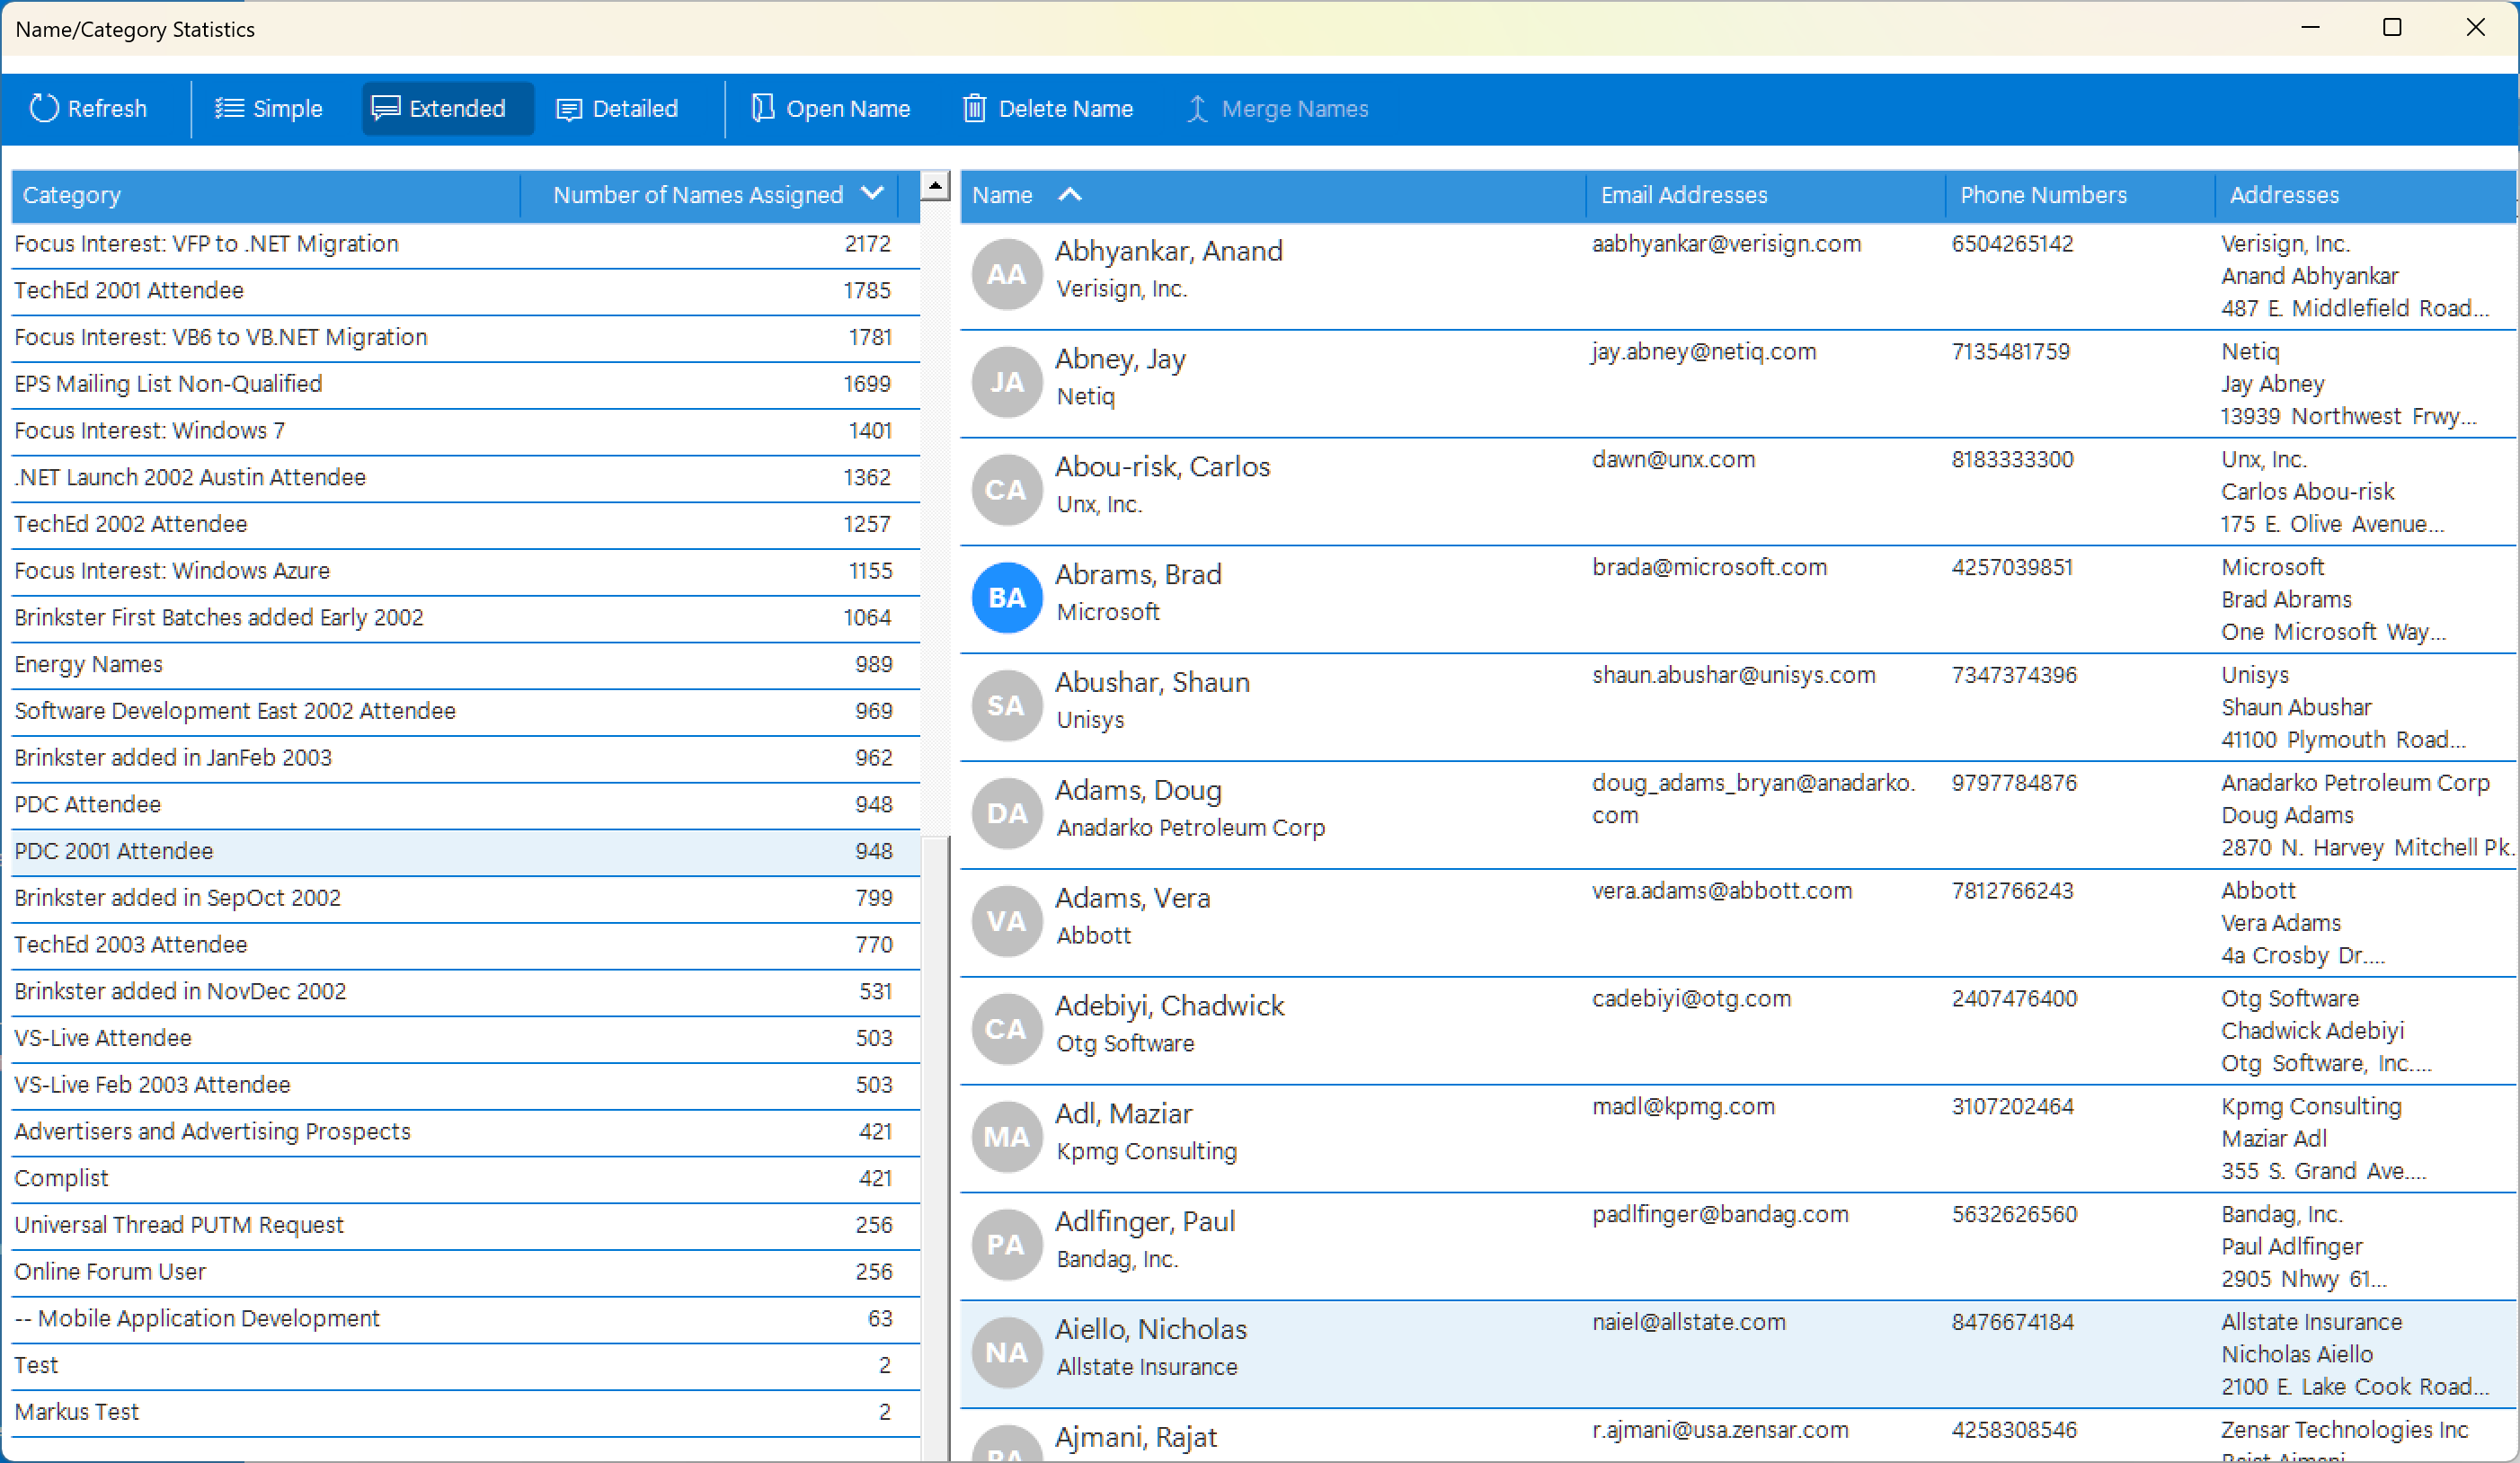Click the MA avatar for Maziar Adl
The height and width of the screenshot is (1463, 2520).
1006,1137
